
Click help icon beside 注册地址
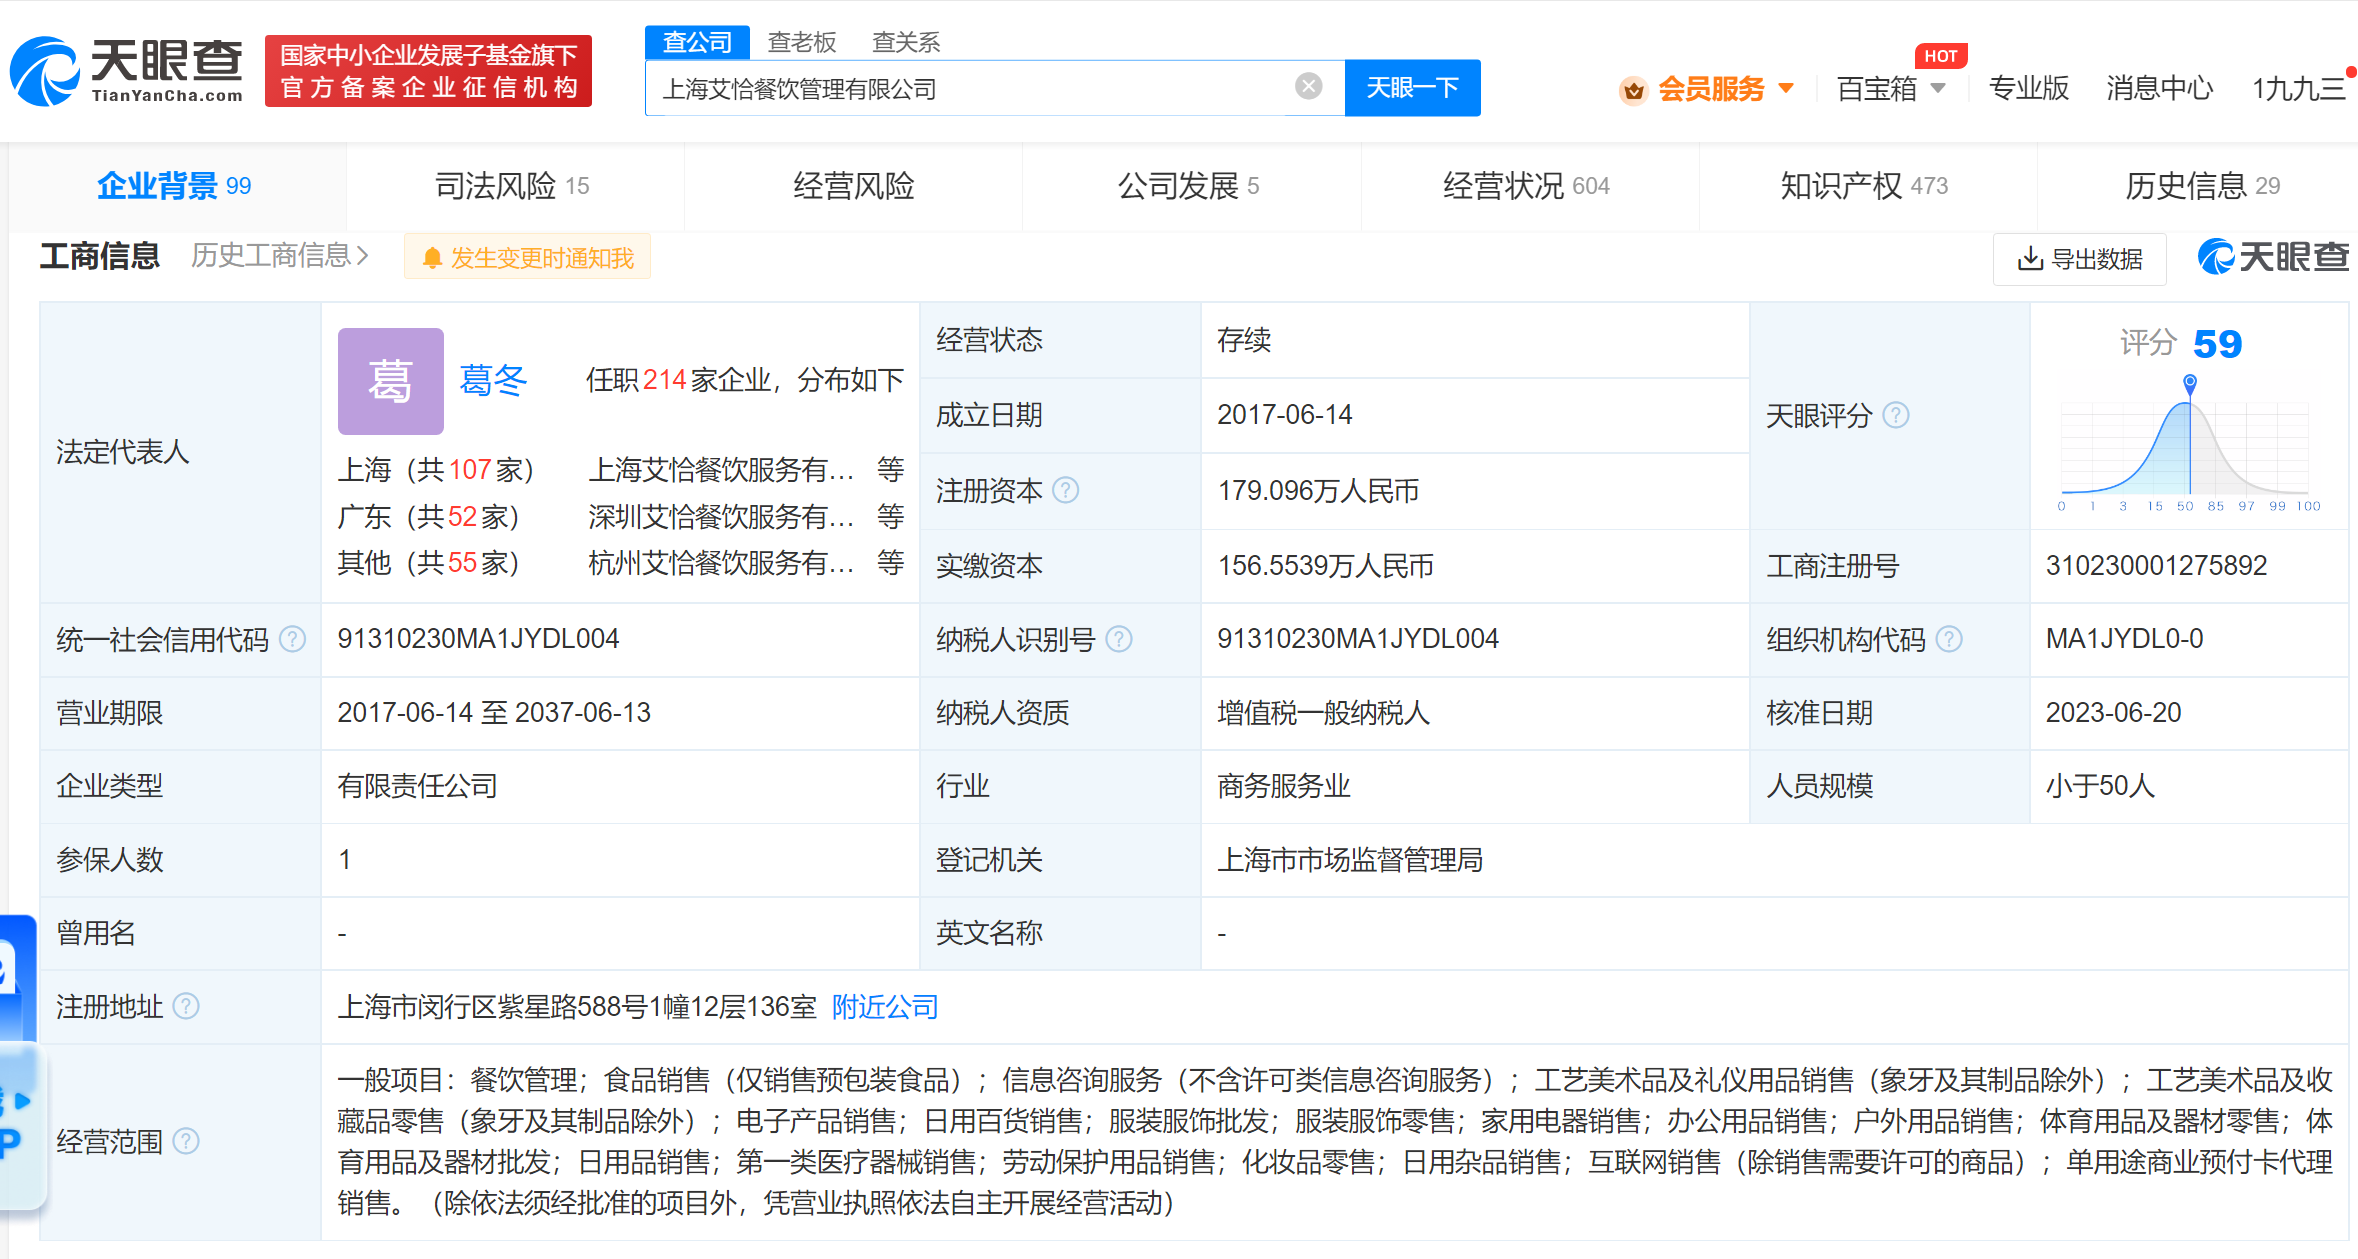[x=186, y=1006]
